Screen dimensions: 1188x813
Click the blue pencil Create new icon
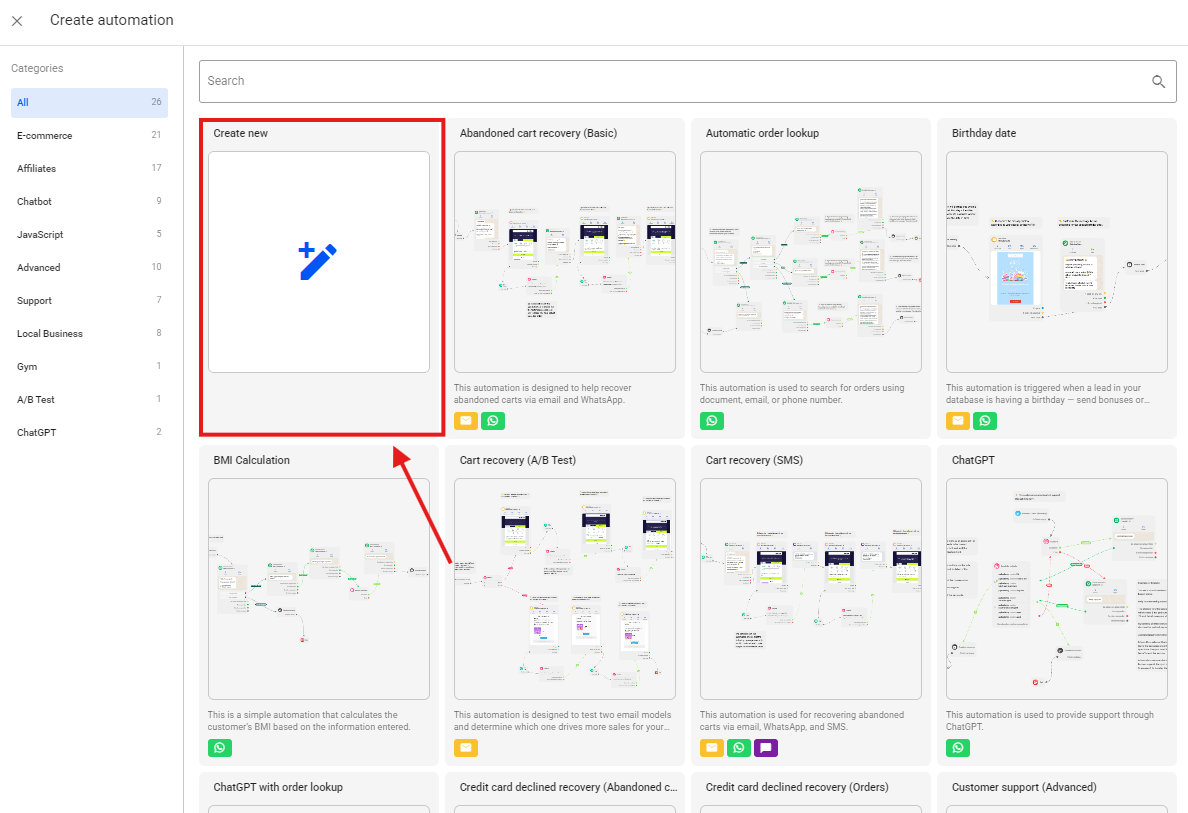pyautogui.click(x=318, y=262)
